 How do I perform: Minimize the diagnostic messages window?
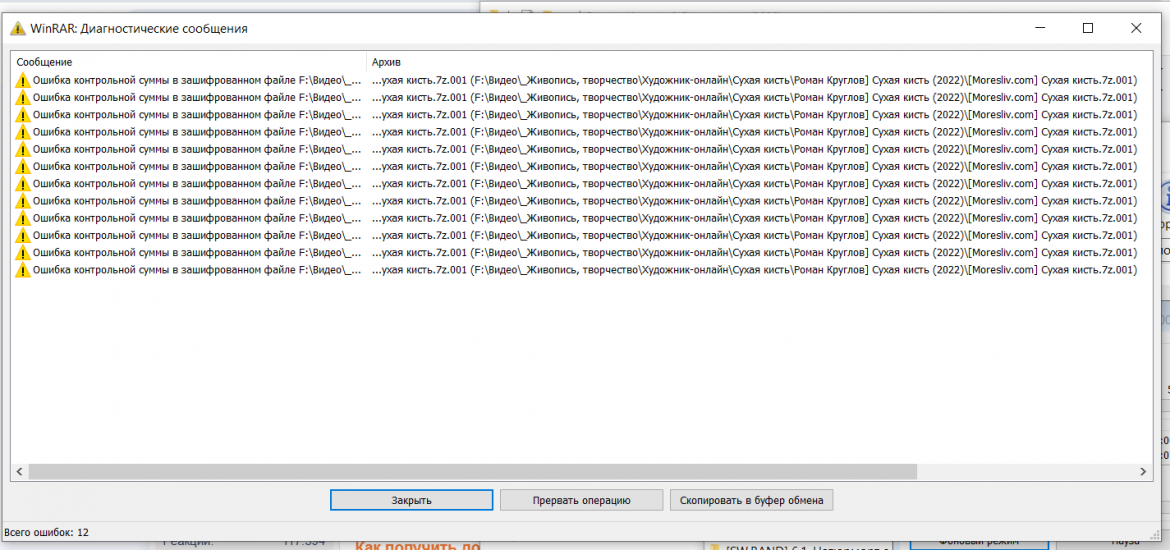coord(1040,28)
